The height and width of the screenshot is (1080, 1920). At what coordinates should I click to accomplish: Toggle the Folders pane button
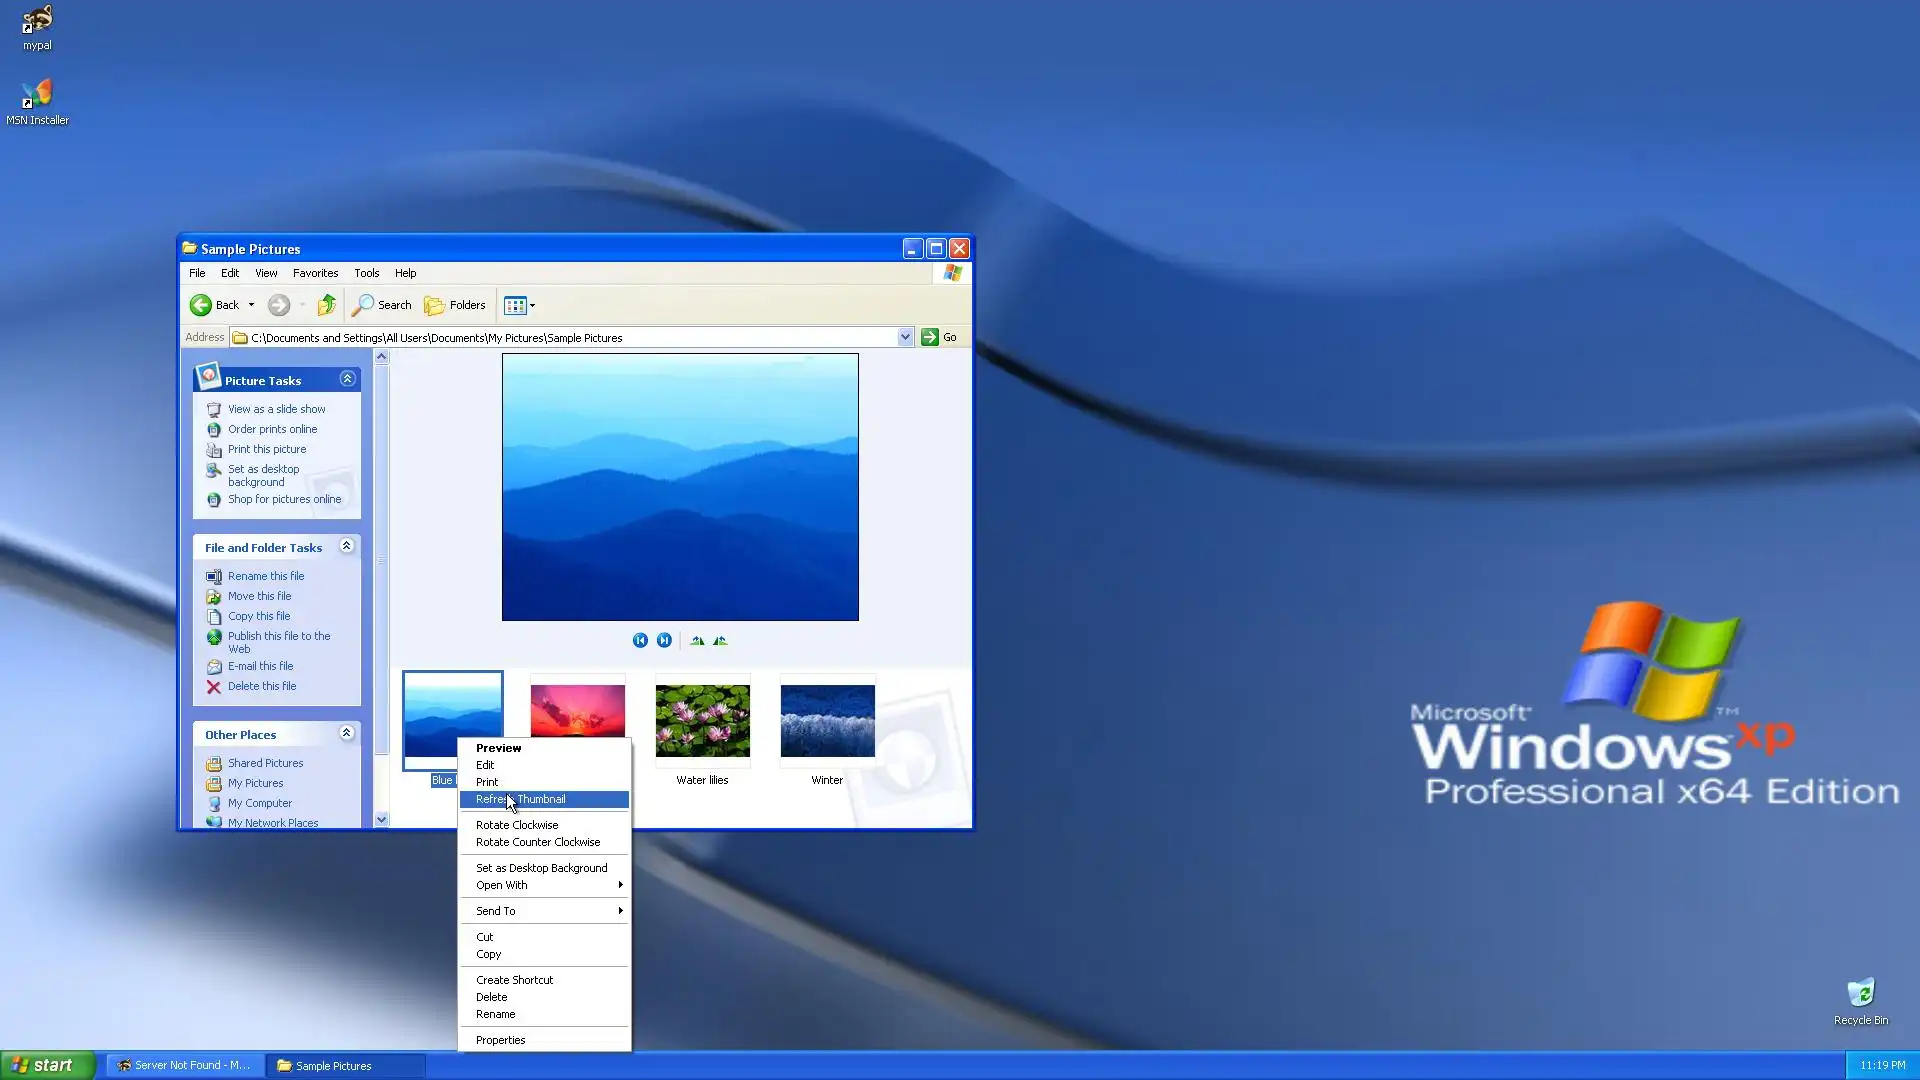pyautogui.click(x=455, y=305)
